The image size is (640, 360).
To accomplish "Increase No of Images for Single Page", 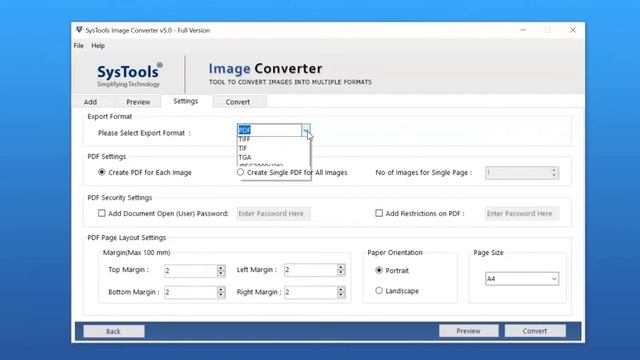I will (x=554, y=170).
